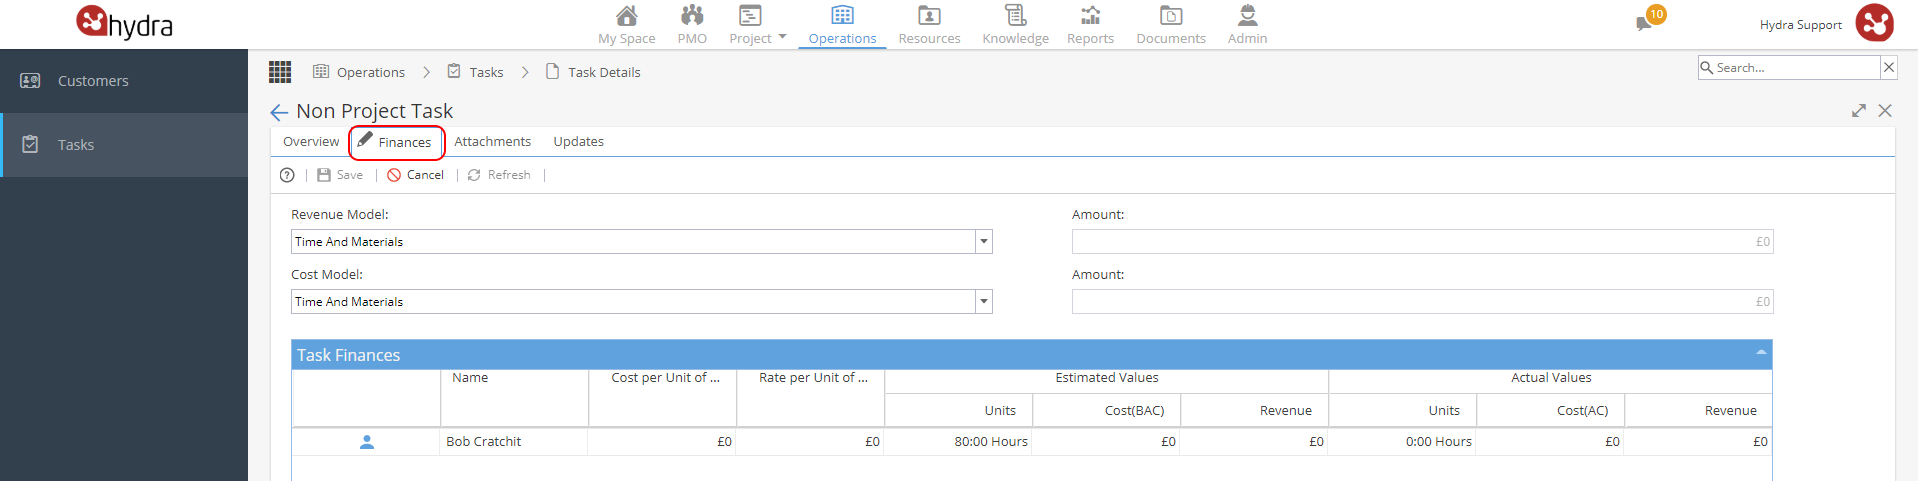Switch to the Updates tab
This screenshot has height=481, width=1920.
coord(578,142)
